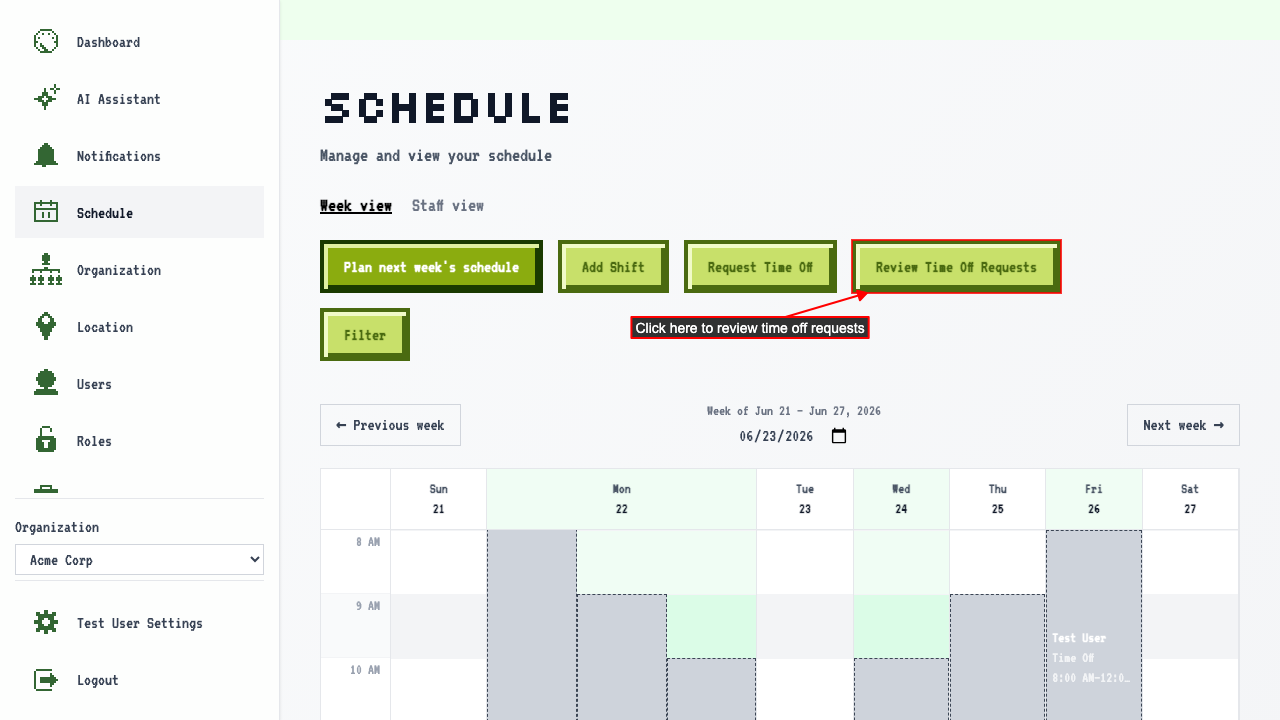The image size is (1280, 720).
Task: Switch to the Staff view tab
Action: pyautogui.click(x=448, y=206)
